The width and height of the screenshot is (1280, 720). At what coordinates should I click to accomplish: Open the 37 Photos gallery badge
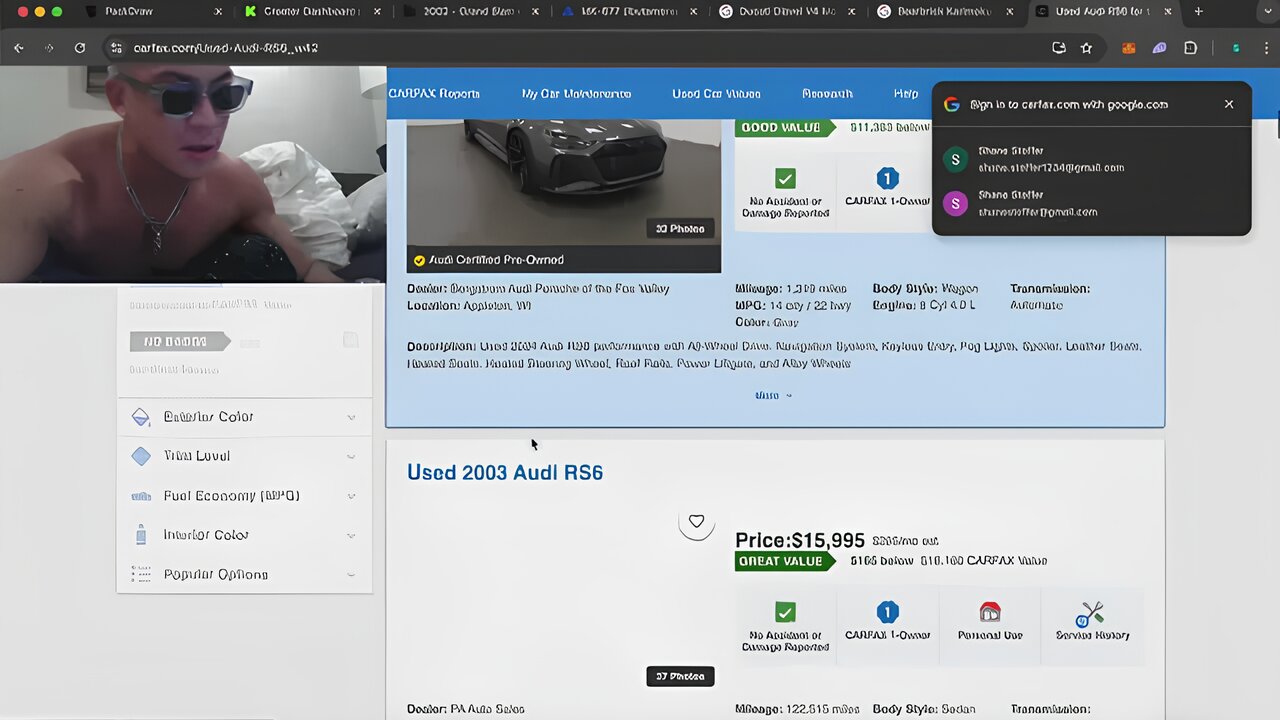[680, 676]
